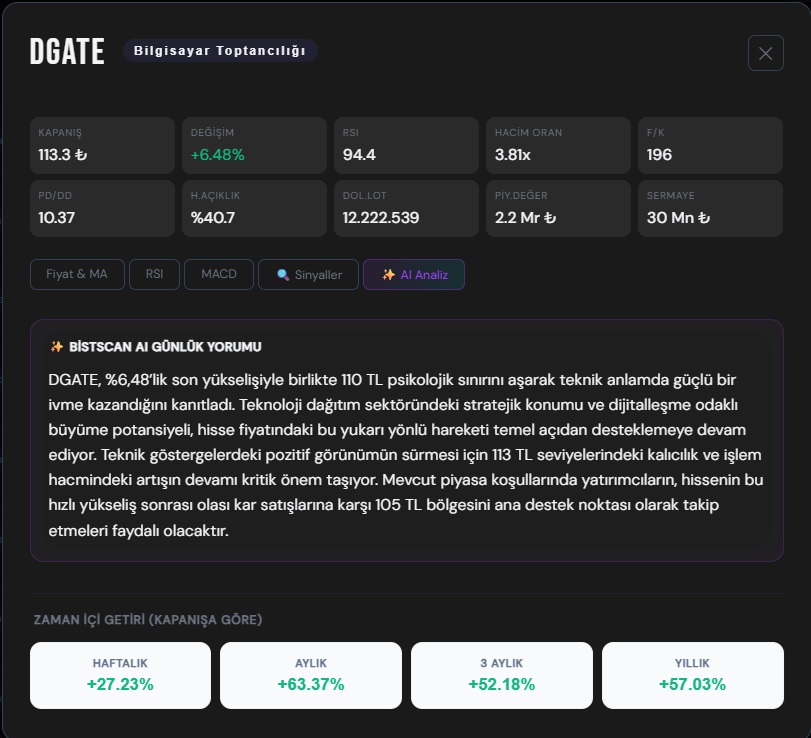This screenshot has height=738, width=811.
Task: Click the 3 AYLIK +52.18% return card
Action: [502, 675]
